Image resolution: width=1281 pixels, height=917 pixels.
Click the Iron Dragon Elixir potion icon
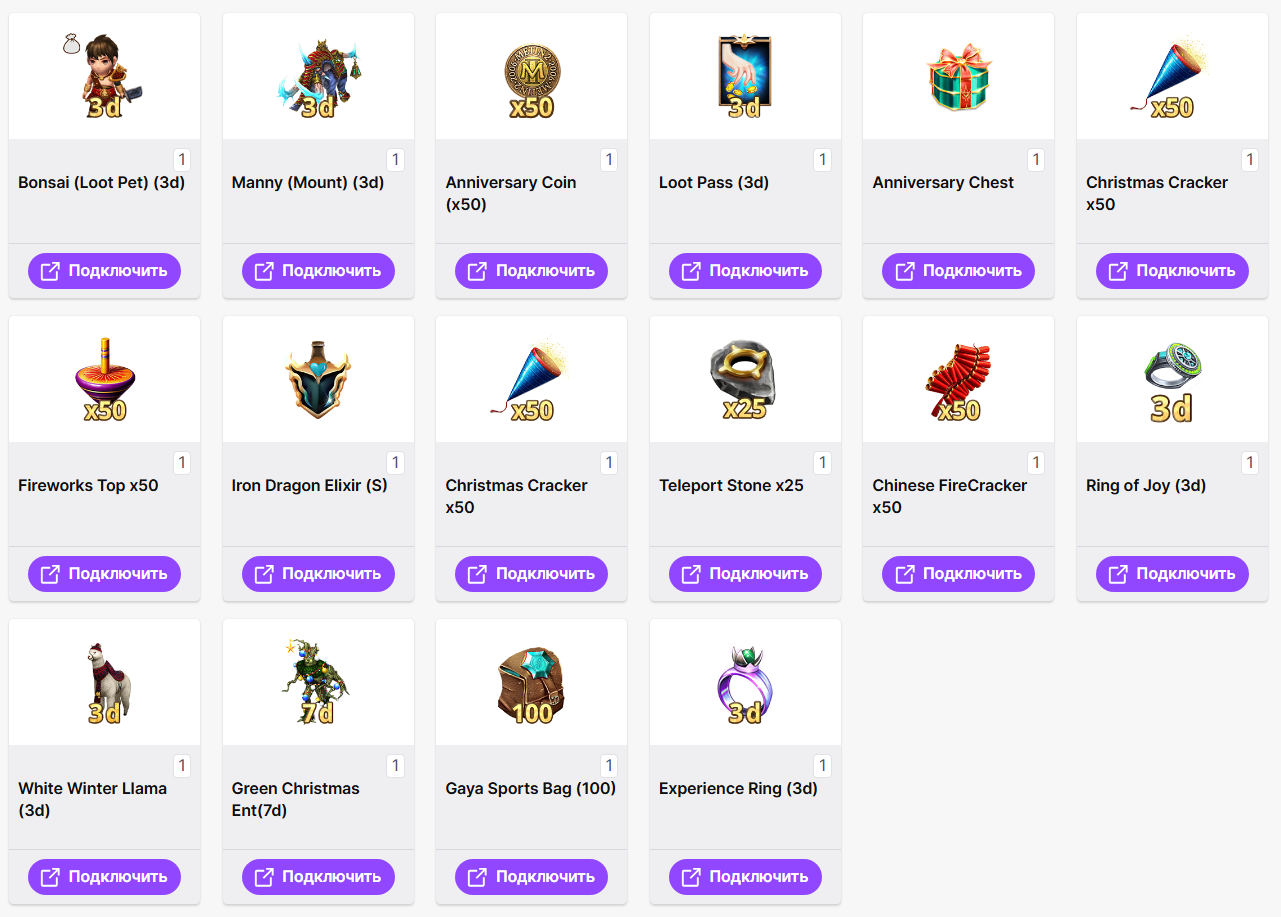click(x=318, y=379)
